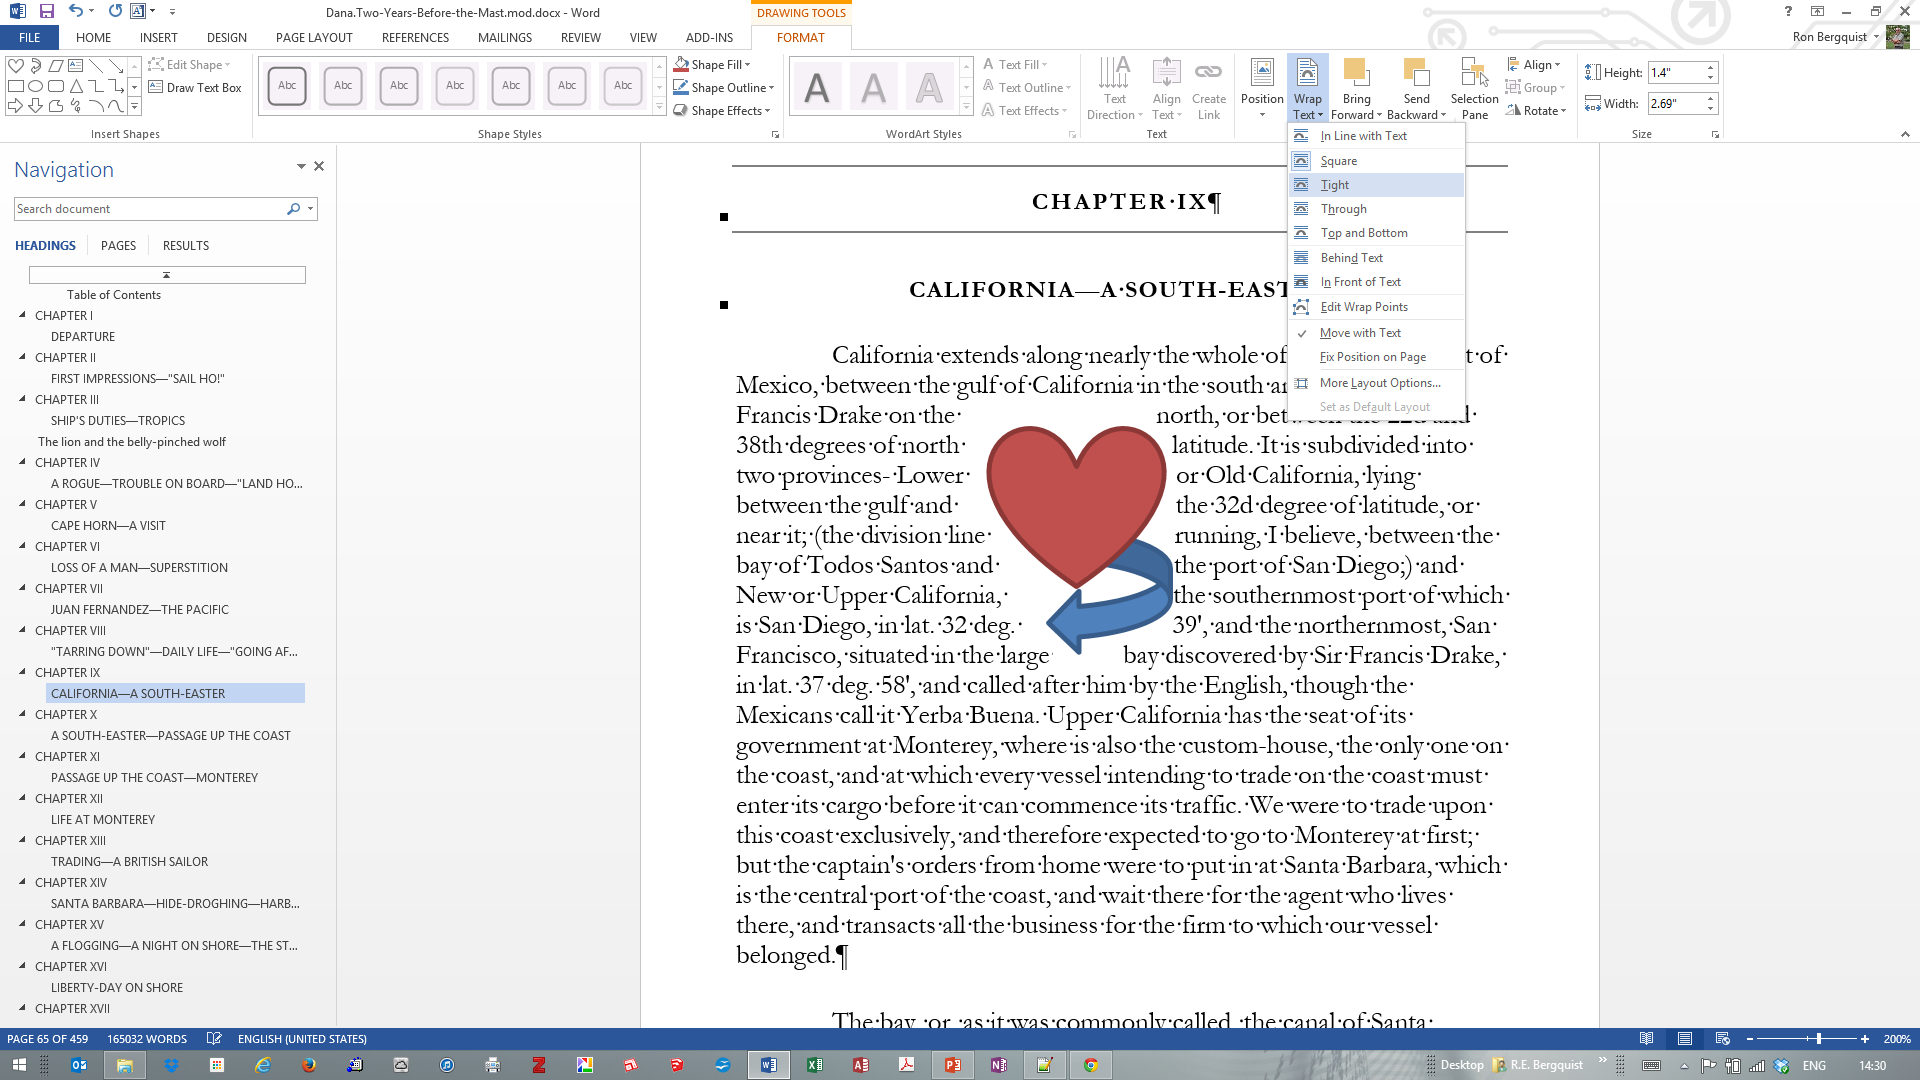Open Excel from the Windows taskbar
1920x1080 pixels.
(x=815, y=1065)
